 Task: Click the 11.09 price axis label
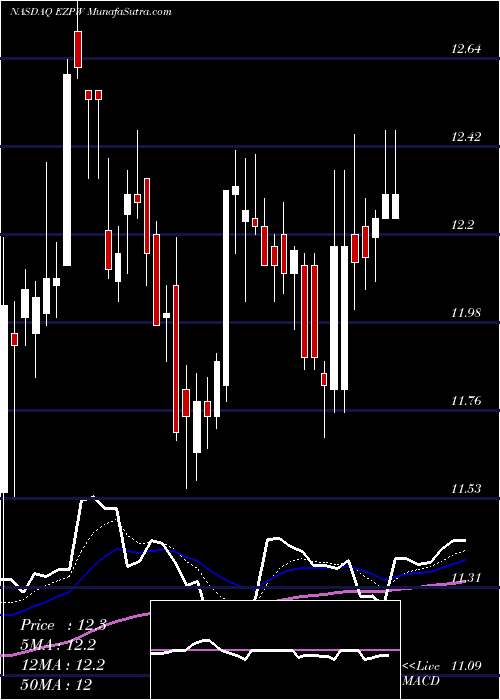466,666
